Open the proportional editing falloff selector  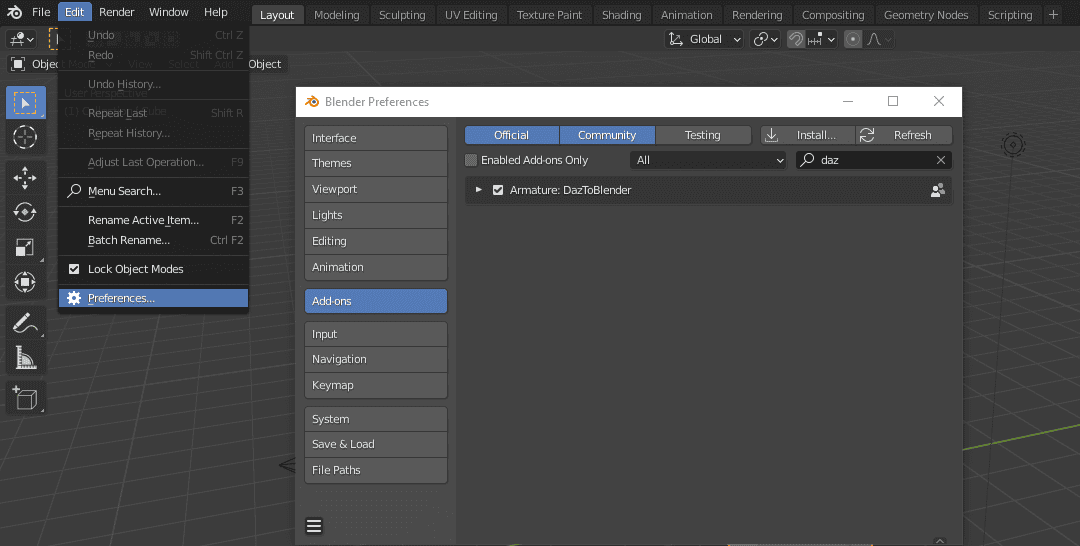tap(879, 39)
